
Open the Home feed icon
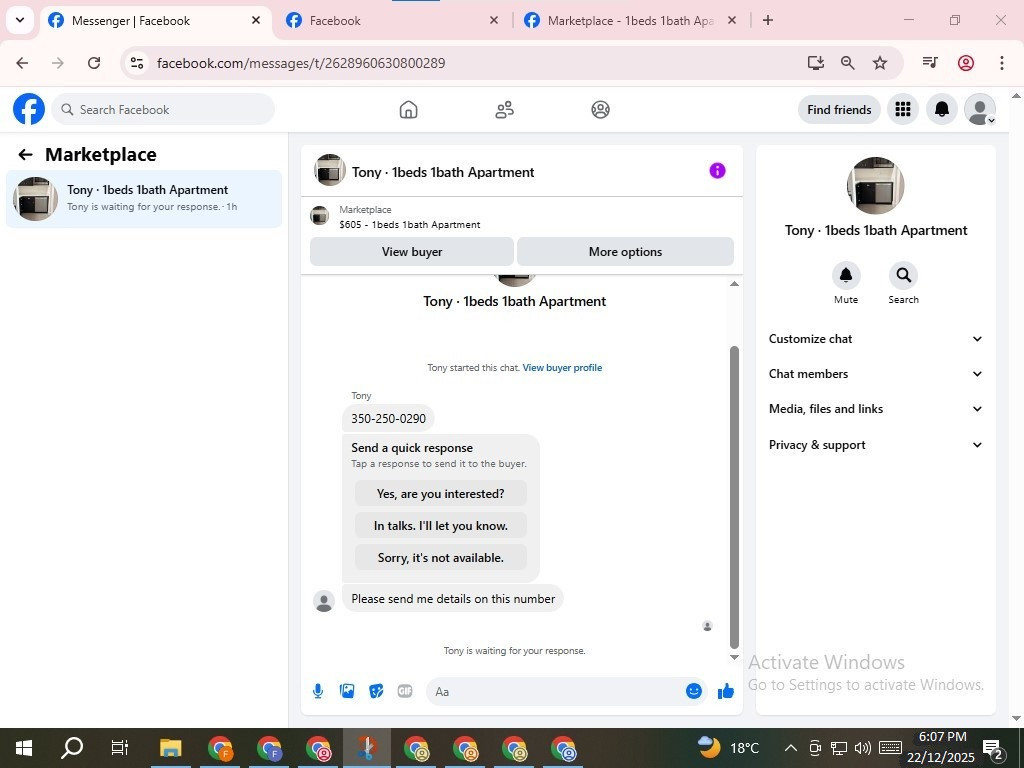point(408,109)
